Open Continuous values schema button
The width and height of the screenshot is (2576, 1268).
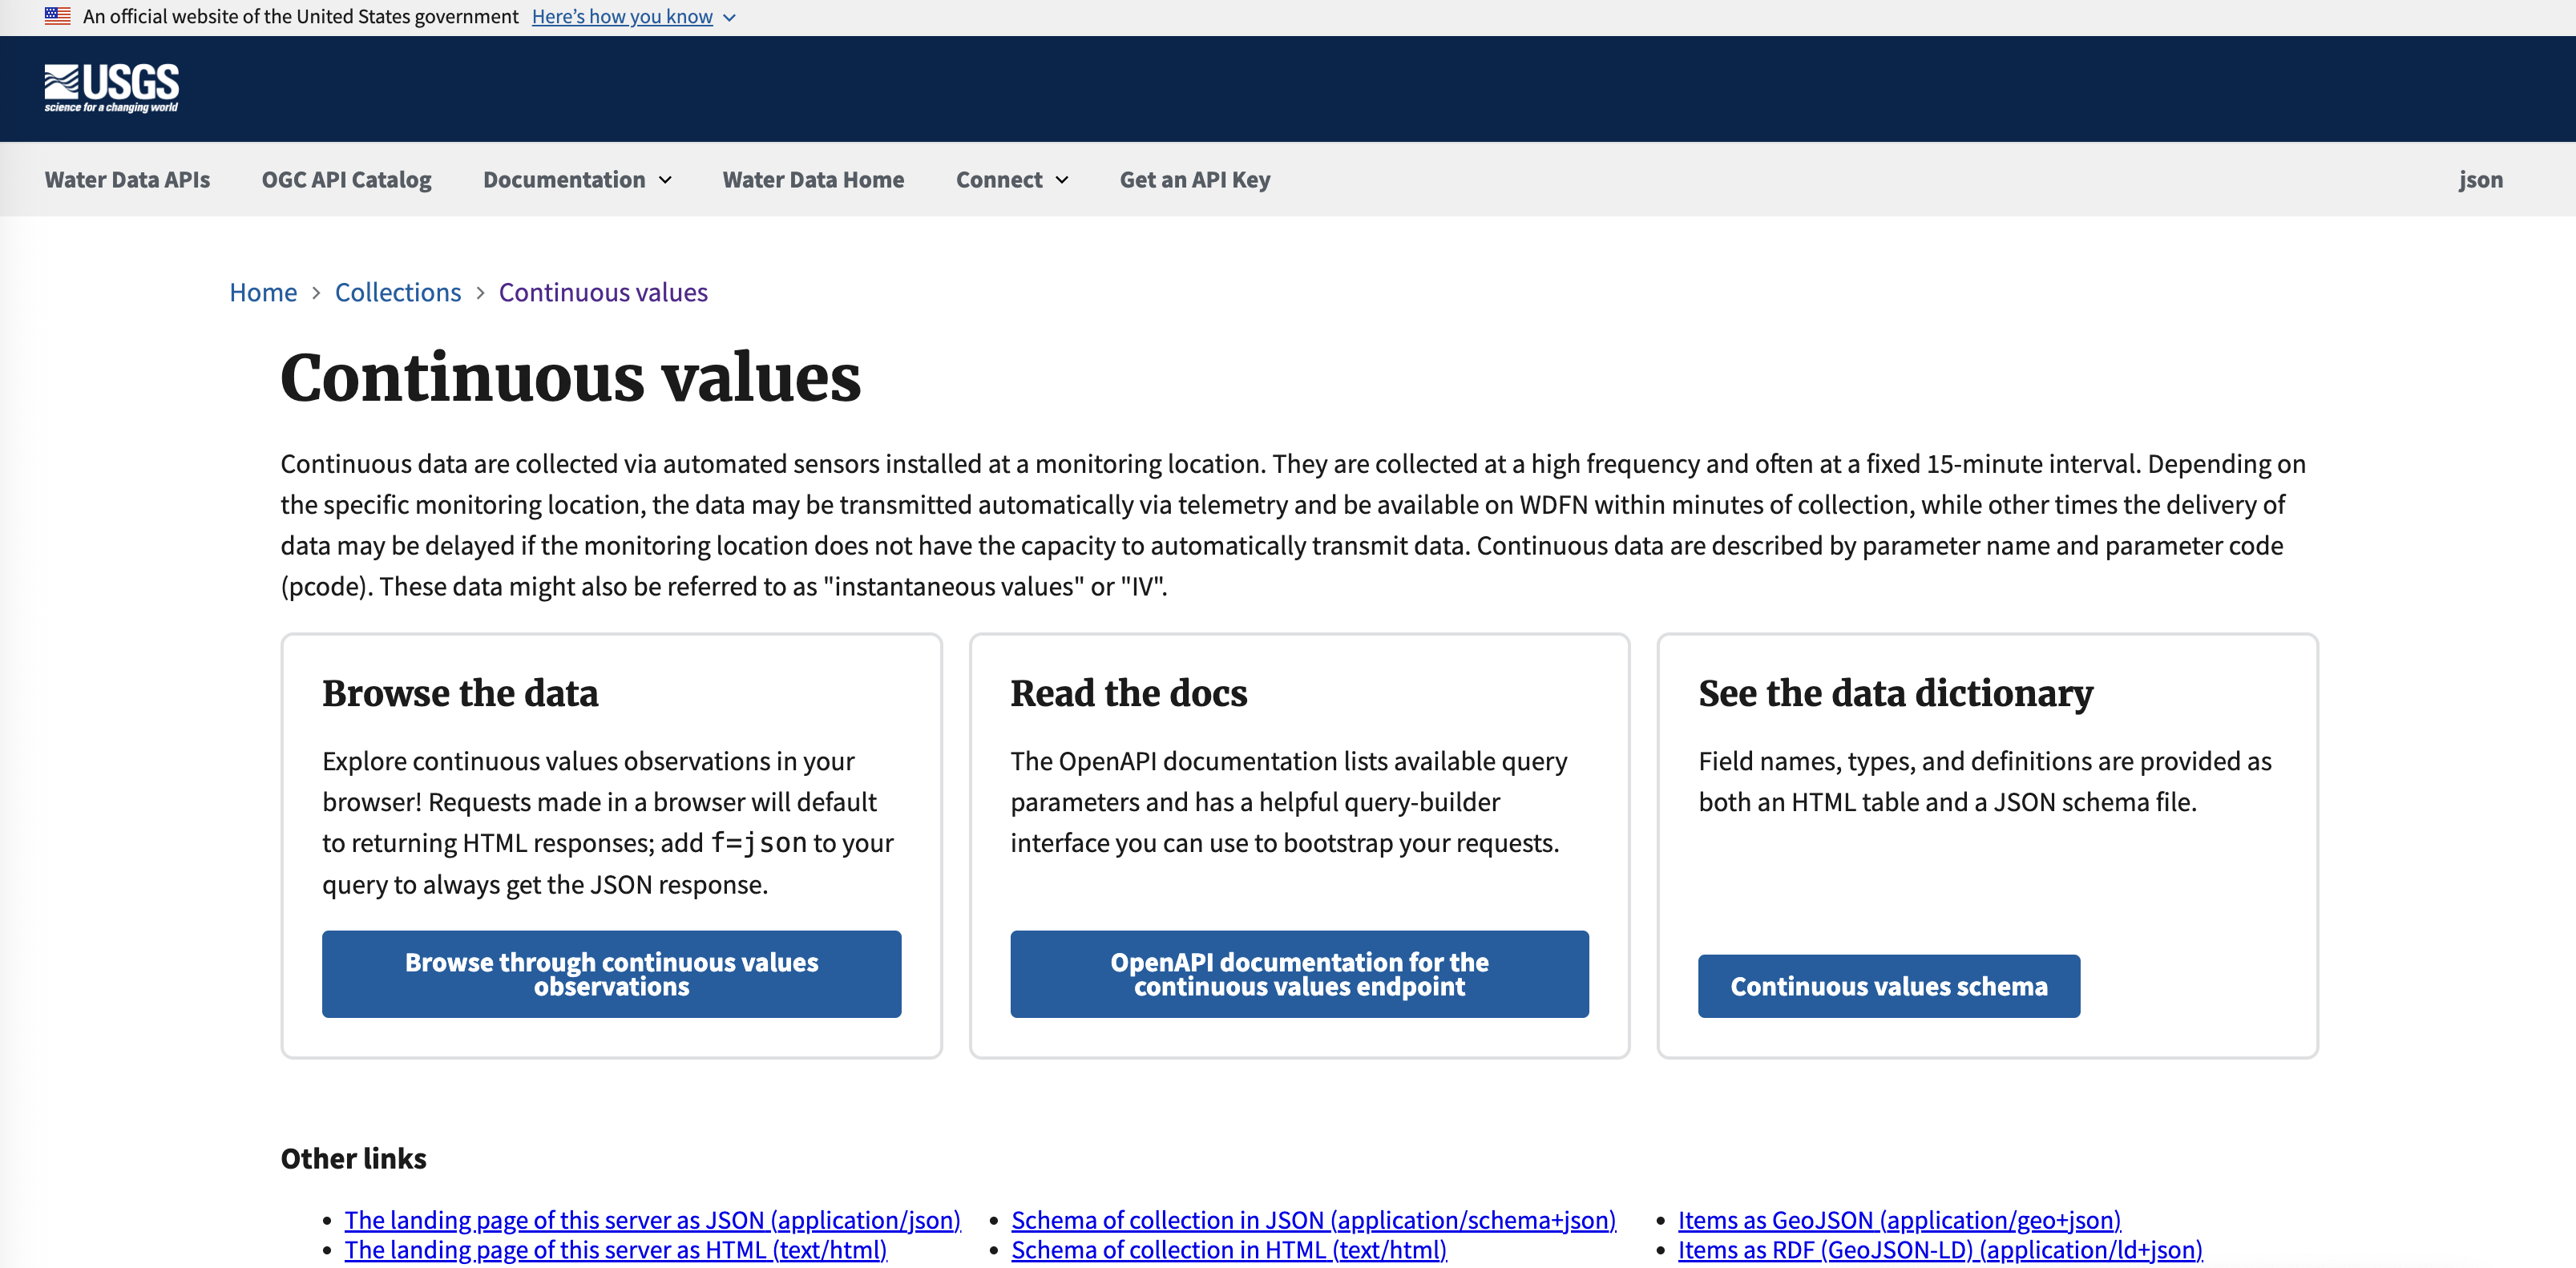1888,985
